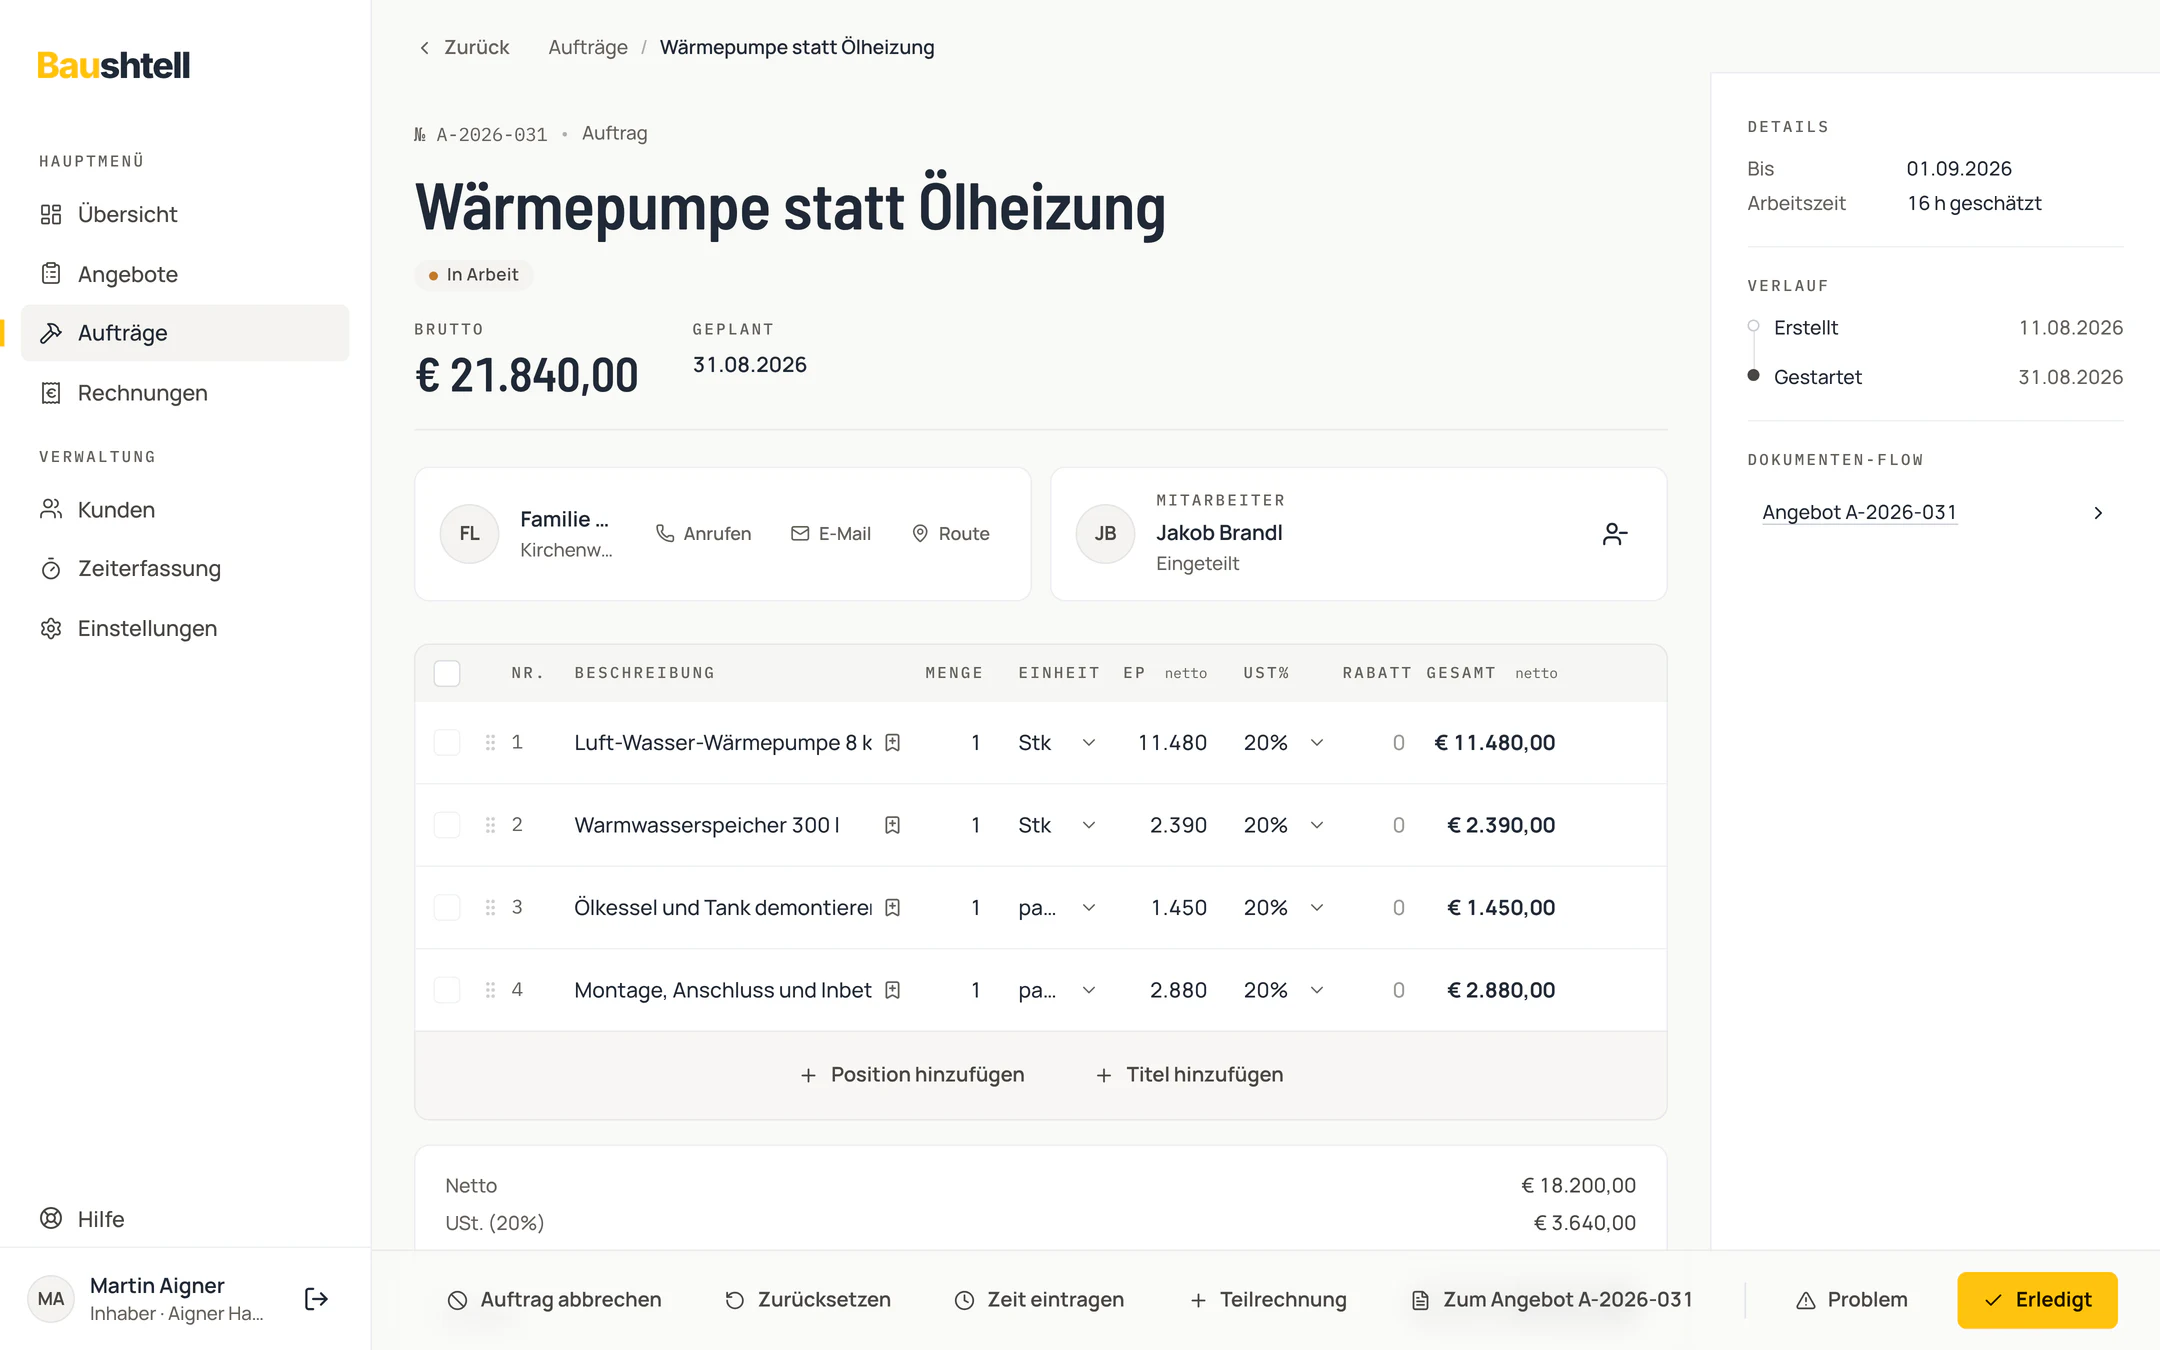Viewport: 2160px width, 1350px height.
Task: Click bookmark icon on Warmwasserspeicher row
Action: coord(893,825)
